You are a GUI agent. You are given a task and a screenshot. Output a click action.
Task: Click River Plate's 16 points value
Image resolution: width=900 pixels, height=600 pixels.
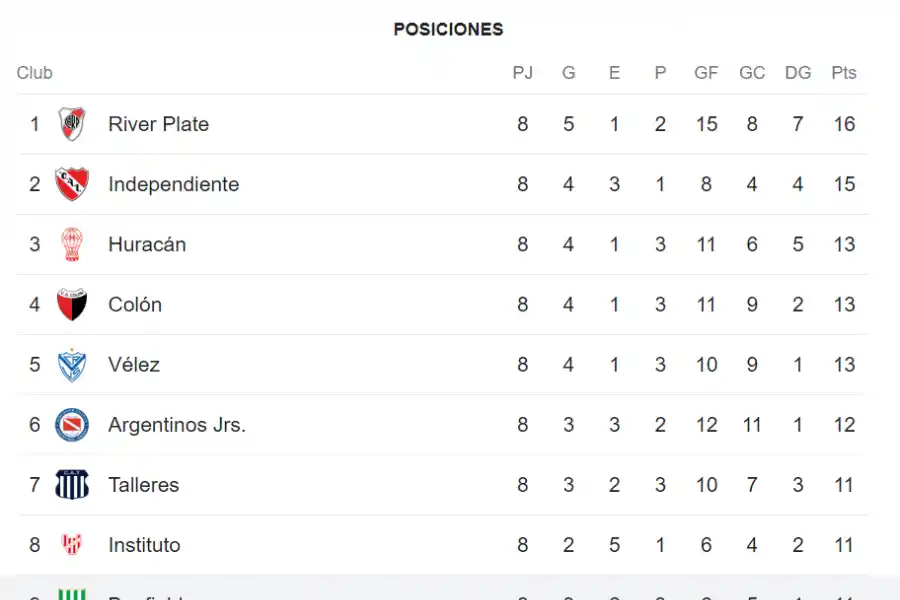click(x=844, y=124)
